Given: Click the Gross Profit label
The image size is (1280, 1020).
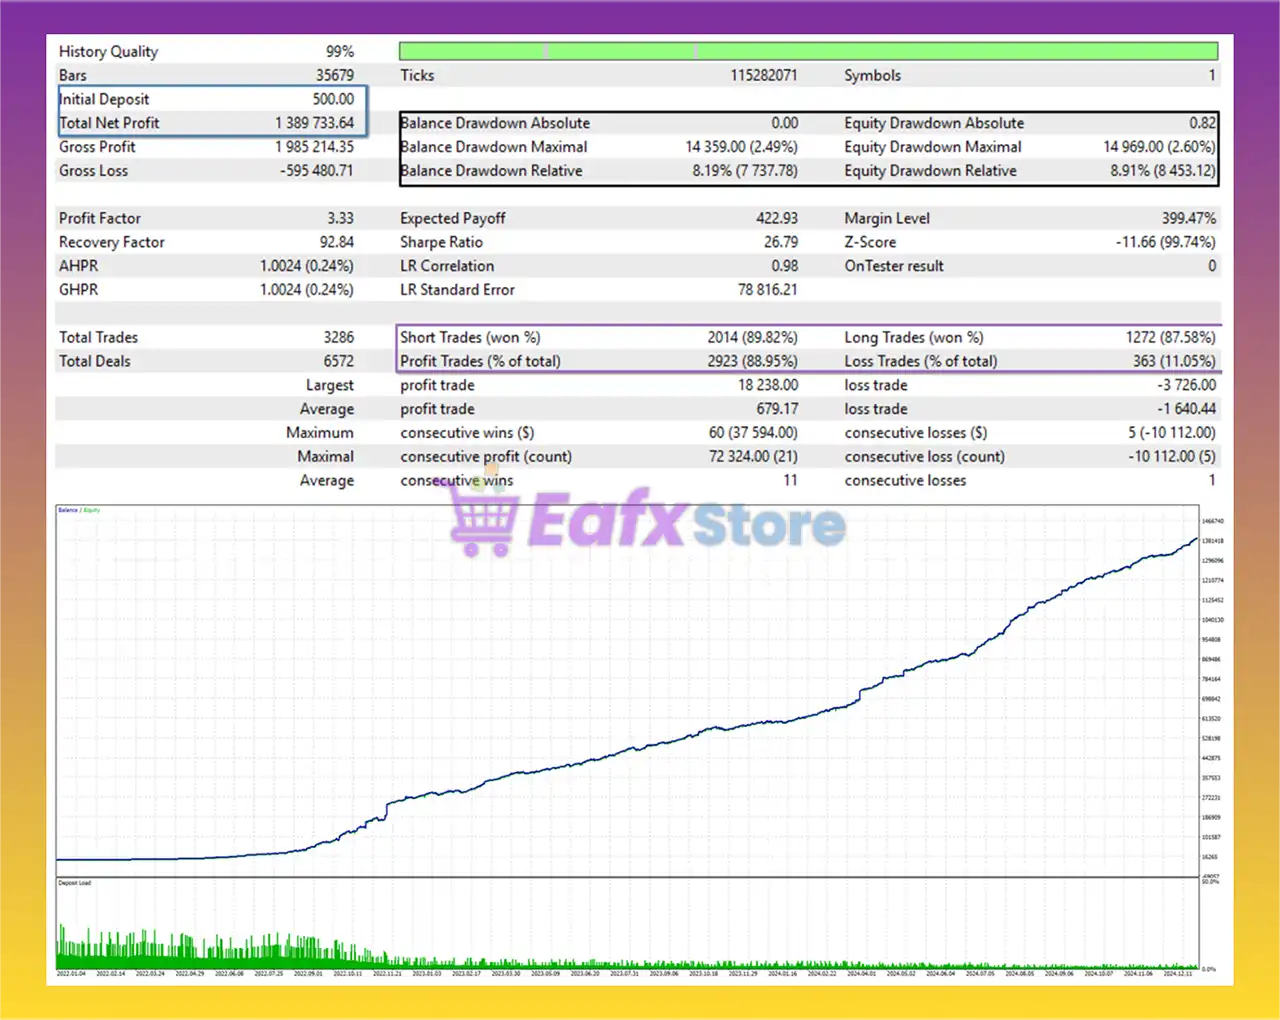Looking at the screenshot, I should [x=97, y=147].
